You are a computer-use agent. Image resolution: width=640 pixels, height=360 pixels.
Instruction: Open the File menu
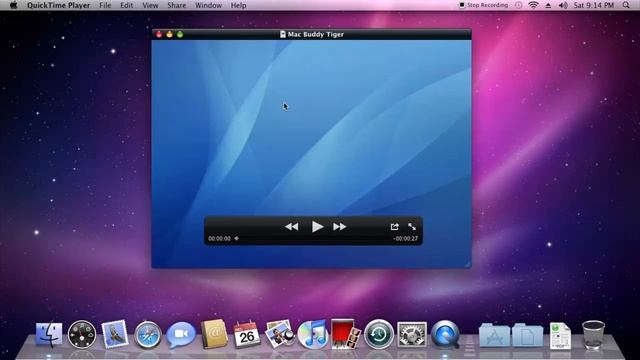coord(105,5)
